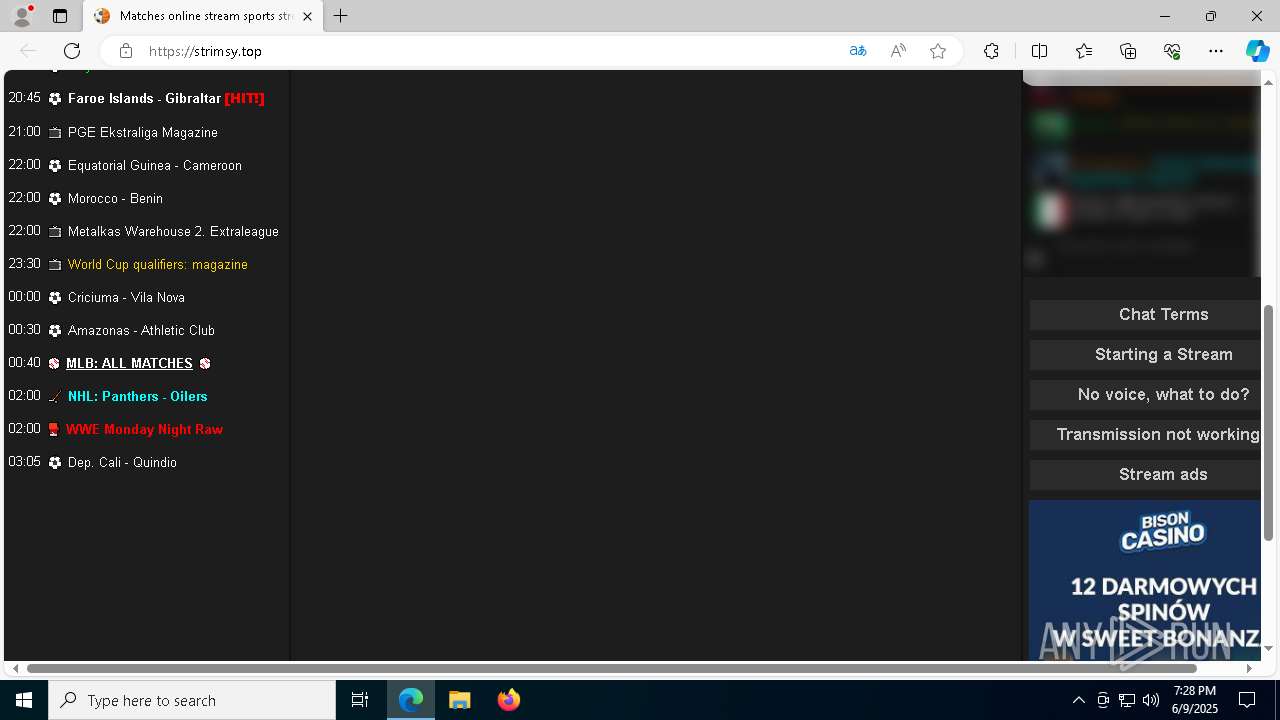Click the horizontal scrollbar right arrow
This screenshot has height=720, width=1280.
pos(1249,668)
